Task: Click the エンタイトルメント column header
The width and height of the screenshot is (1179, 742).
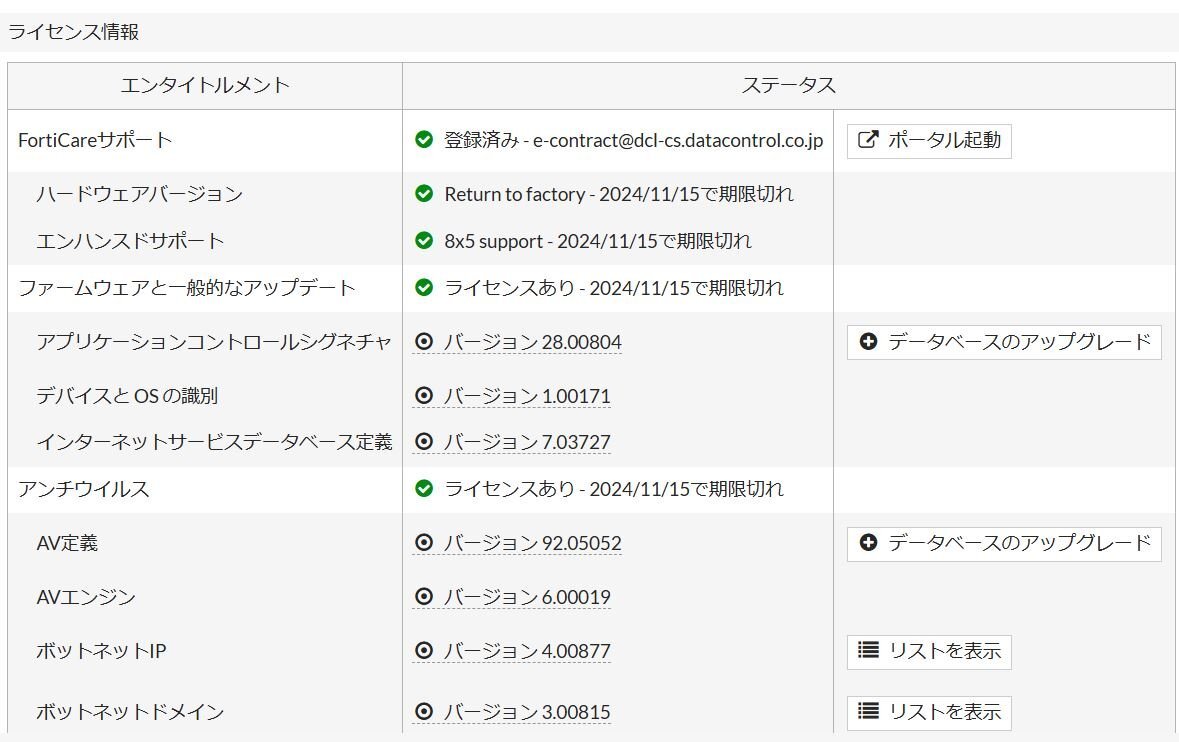Action: [x=205, y=86]
